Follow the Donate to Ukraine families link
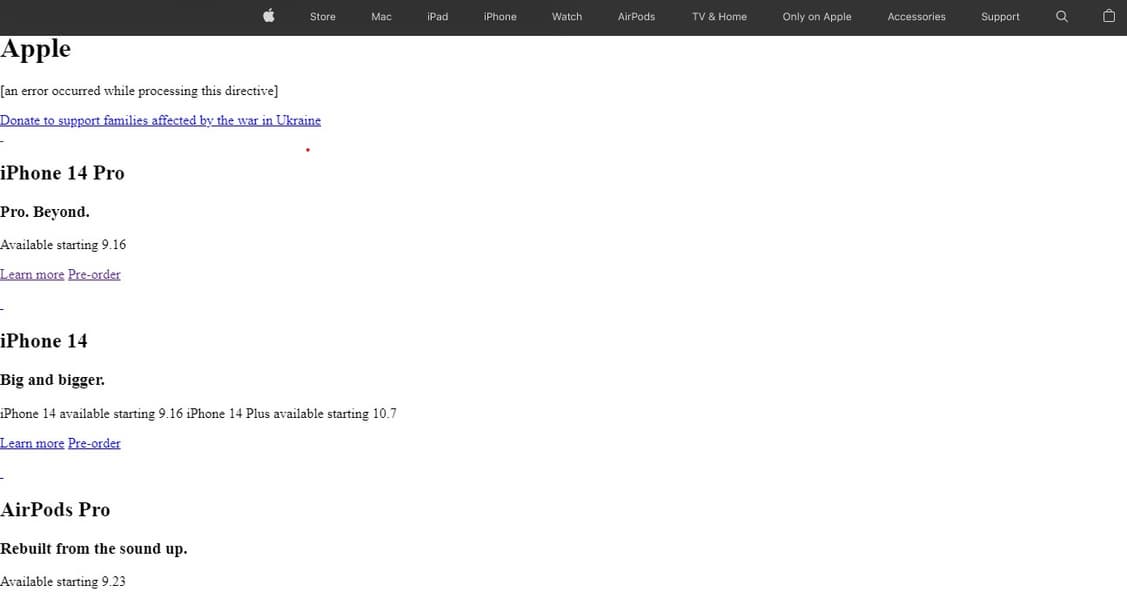Screen dimensions: 1127x600 coord(160,121)
